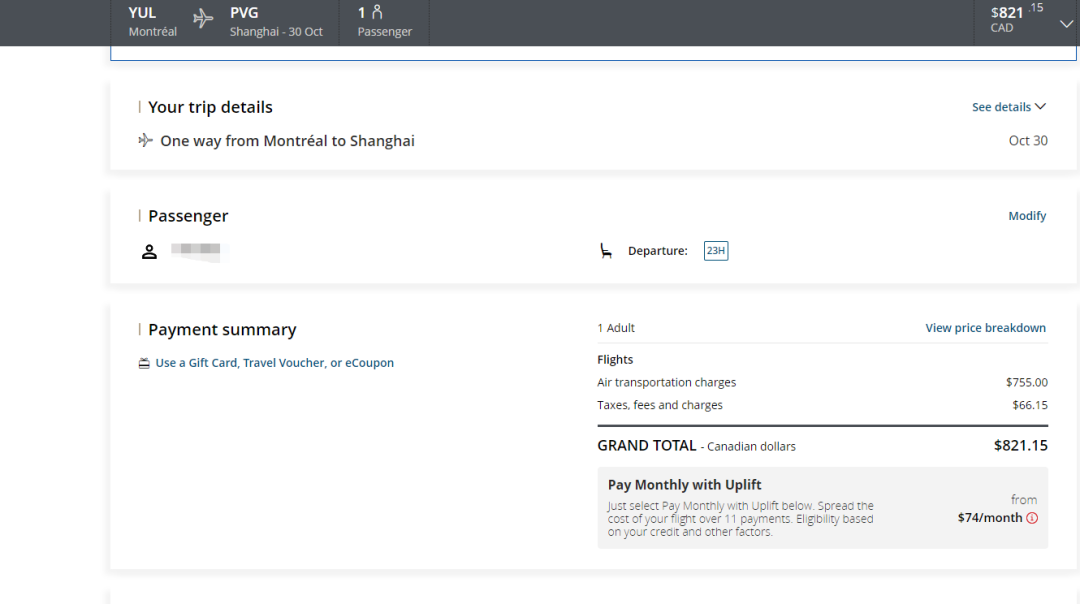Click One way from Montréal to Shanghai

287,140
